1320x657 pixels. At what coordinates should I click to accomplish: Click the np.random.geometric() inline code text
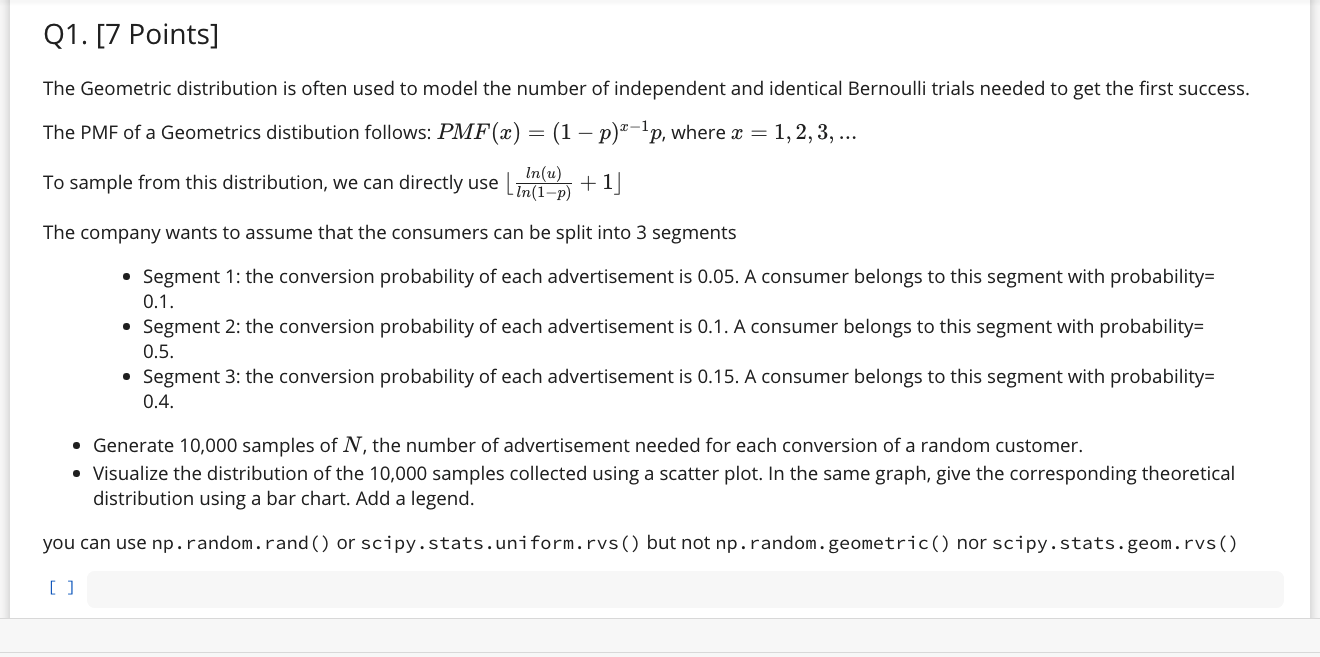click(830, 543)
